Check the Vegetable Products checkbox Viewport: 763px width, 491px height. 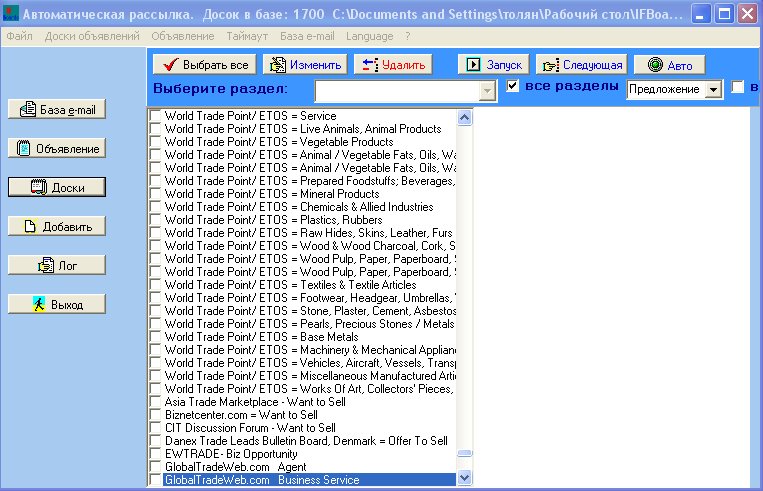[x=155, y=142]
